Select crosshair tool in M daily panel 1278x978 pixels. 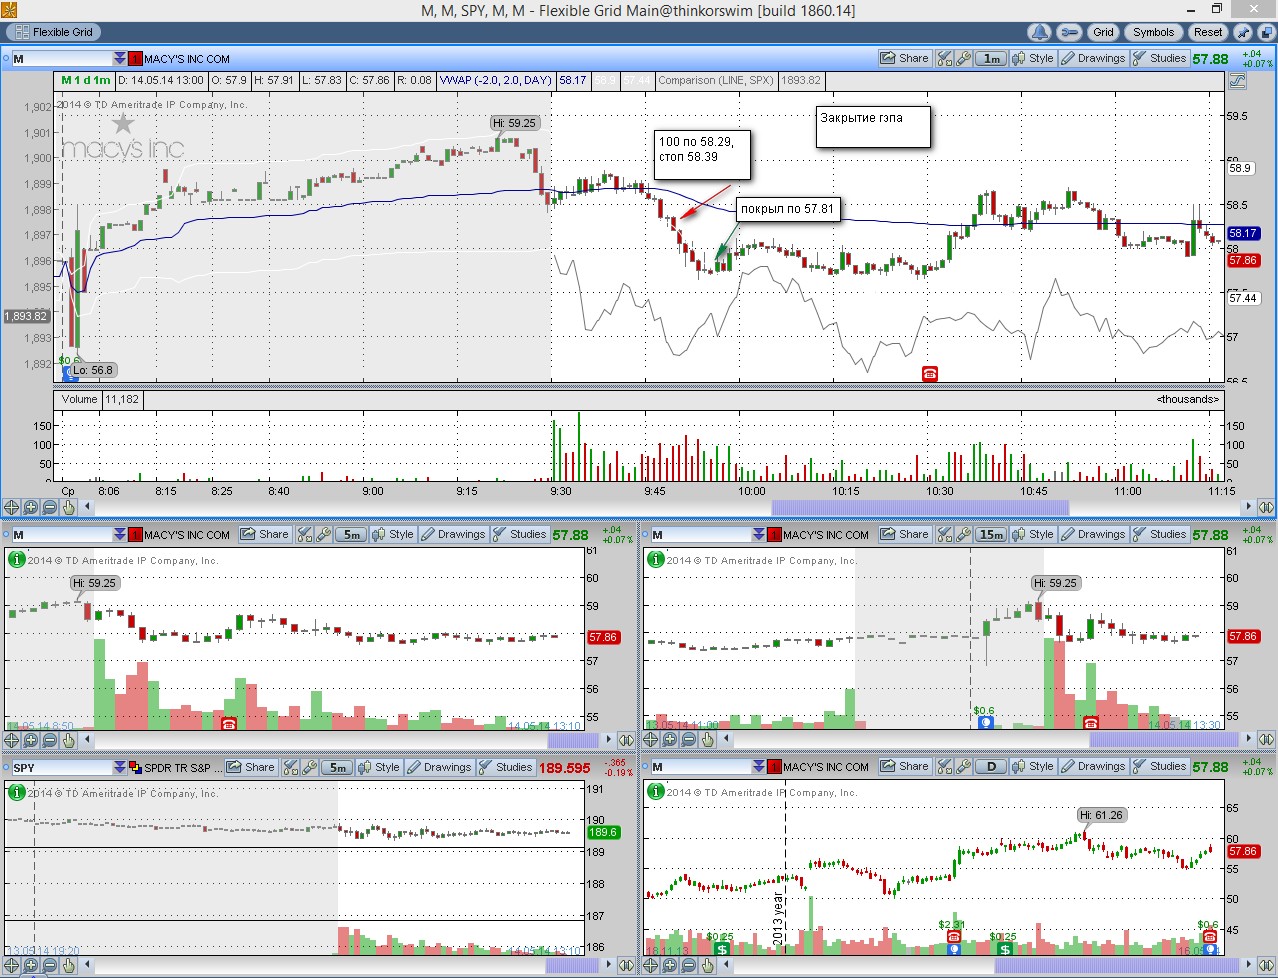tap(651, 965)
